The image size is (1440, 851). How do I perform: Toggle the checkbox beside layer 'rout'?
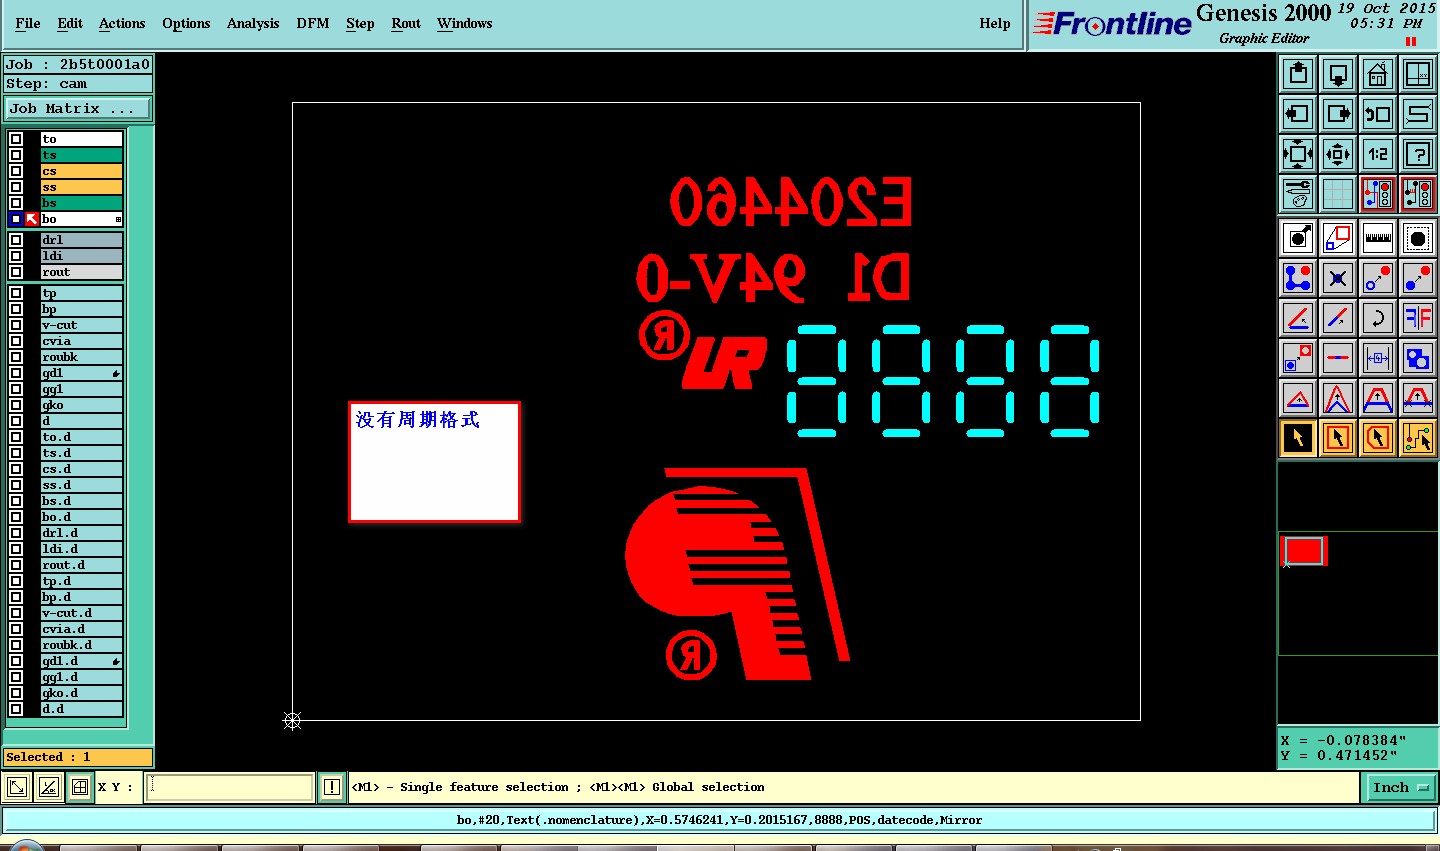(x=16, y=272)
